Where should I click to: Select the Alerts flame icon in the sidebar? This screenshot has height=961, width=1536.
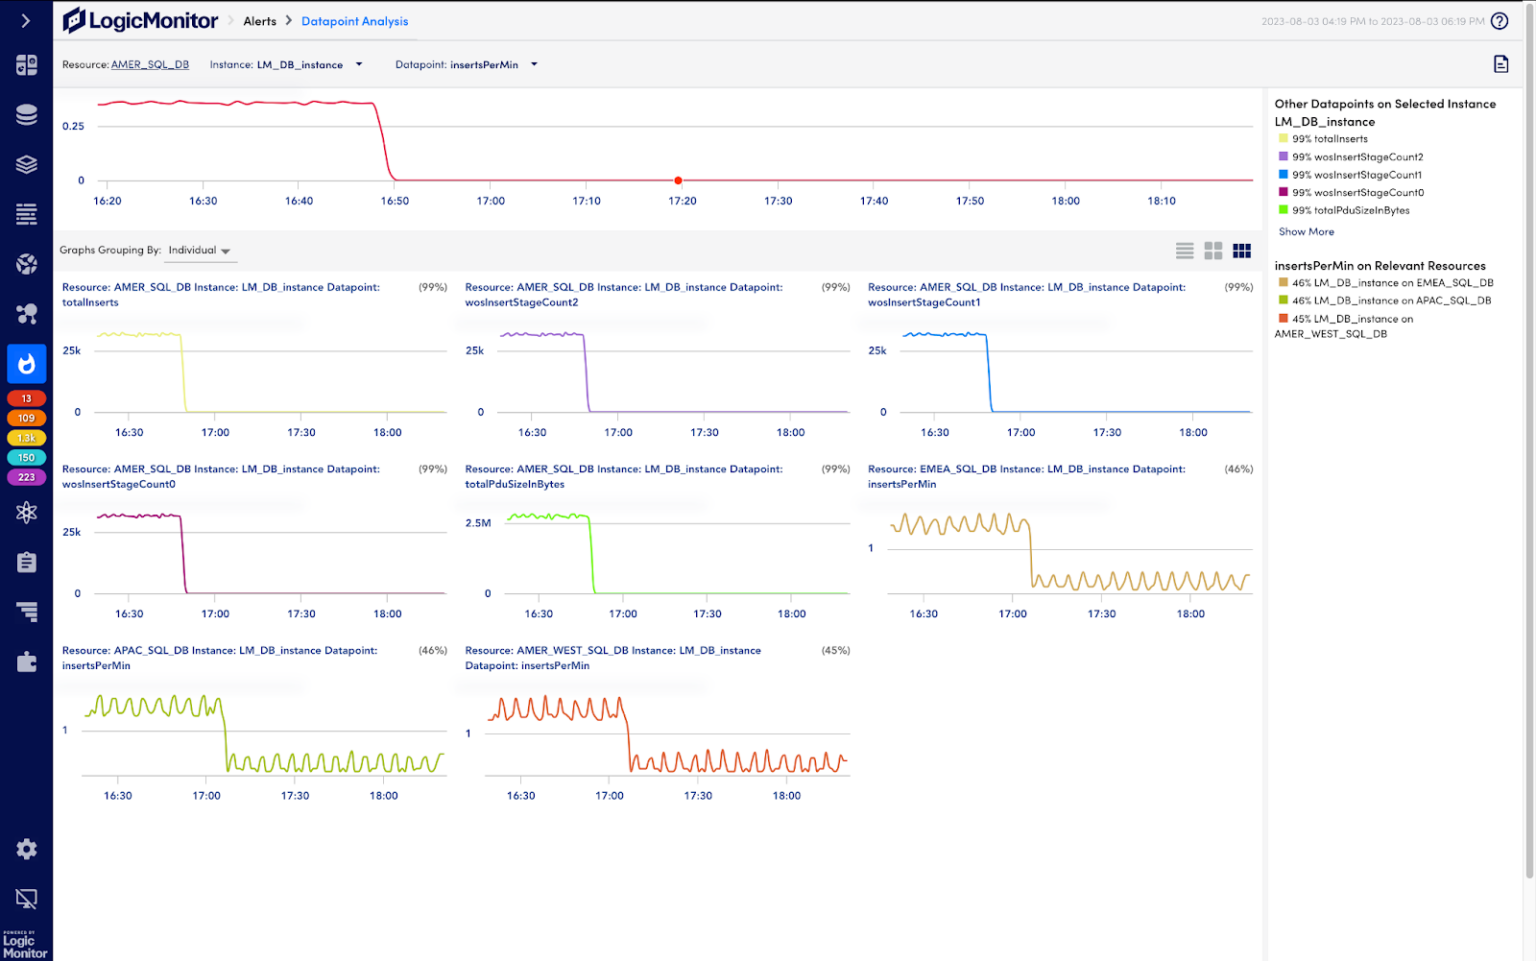(x=26, y=363)
